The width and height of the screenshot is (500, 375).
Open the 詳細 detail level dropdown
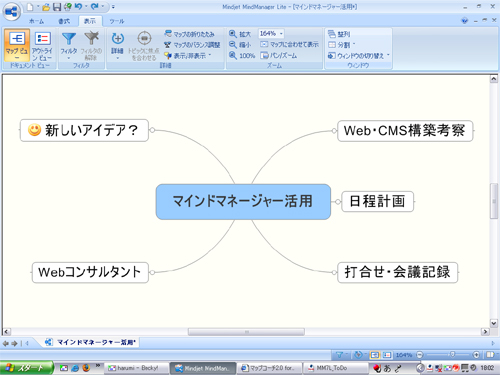[117, 45]
